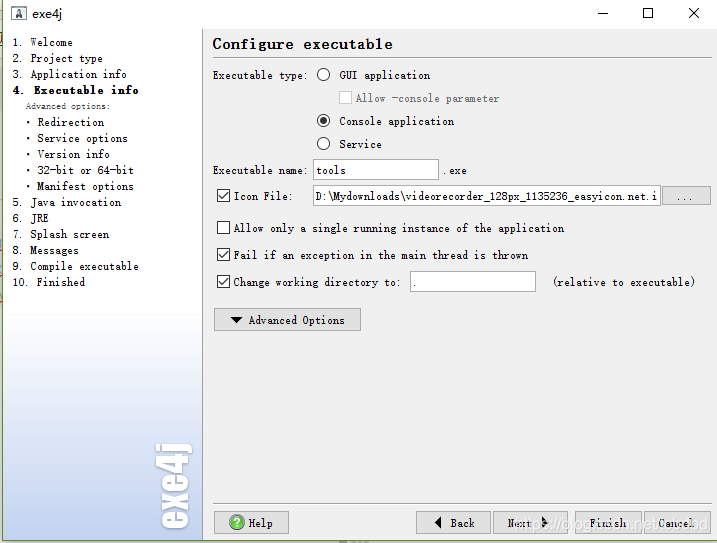717x543 pixels.
Task: Go to step 10 Finished
Action: [48, 282]
